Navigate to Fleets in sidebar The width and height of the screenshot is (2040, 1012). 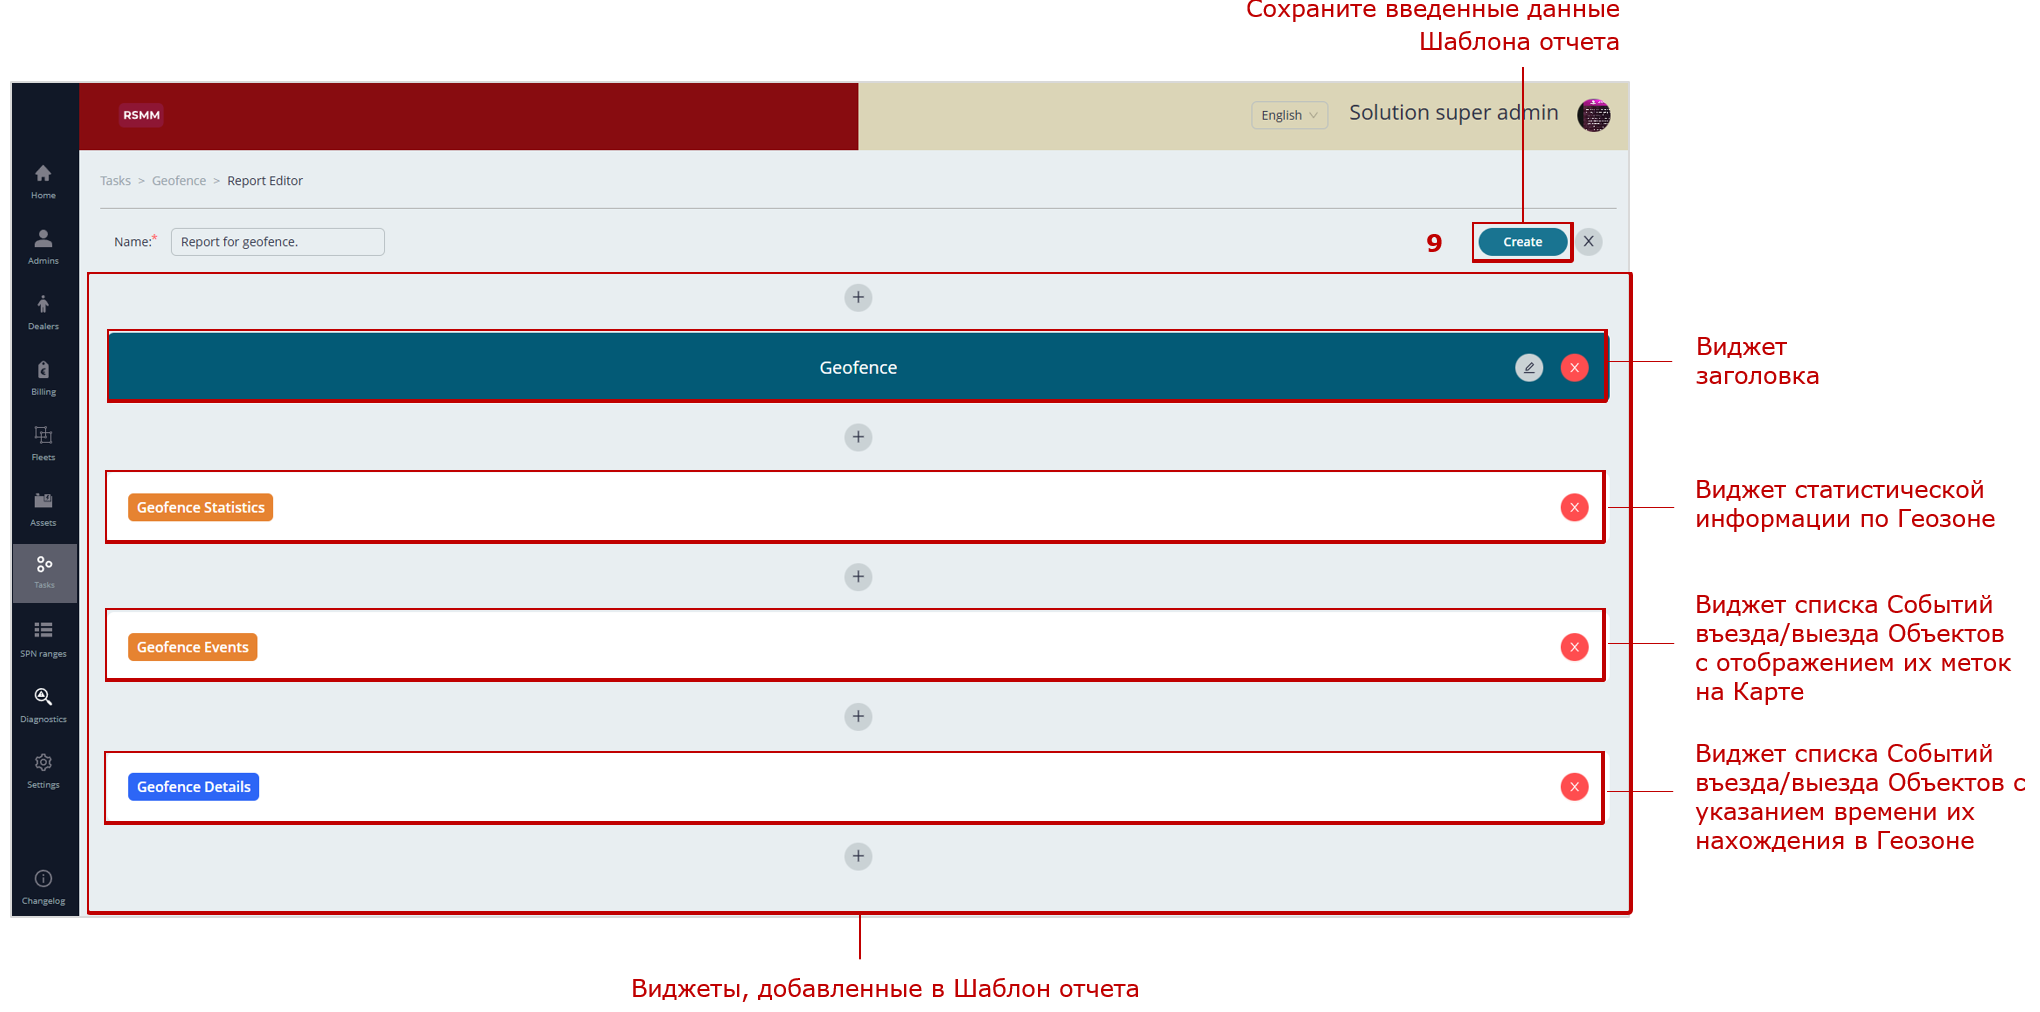click(x=43, y=442)
